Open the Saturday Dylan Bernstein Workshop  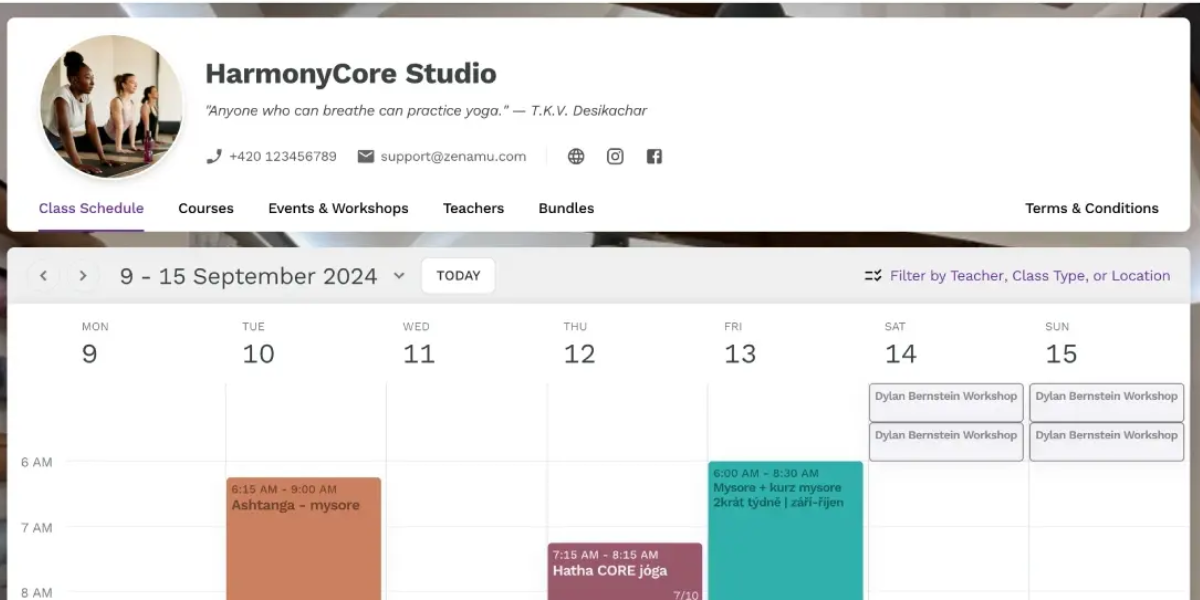pos(945,402)
